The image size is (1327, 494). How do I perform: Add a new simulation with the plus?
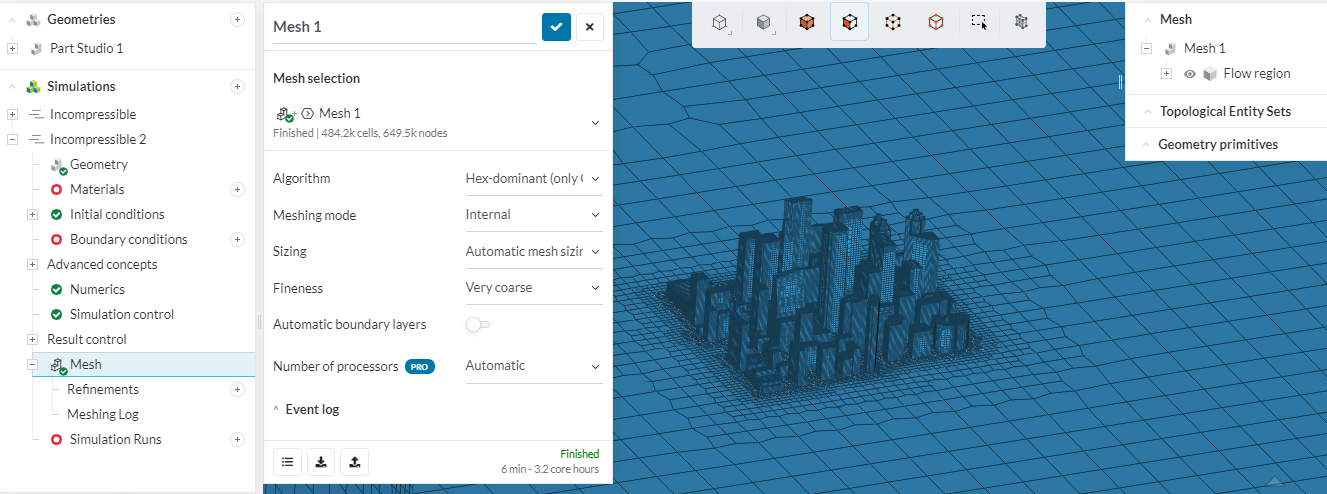point(237,86)
